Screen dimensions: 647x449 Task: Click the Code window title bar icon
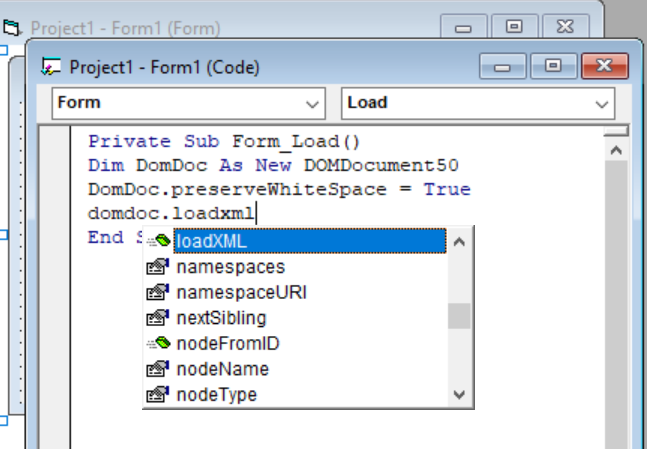50,67
